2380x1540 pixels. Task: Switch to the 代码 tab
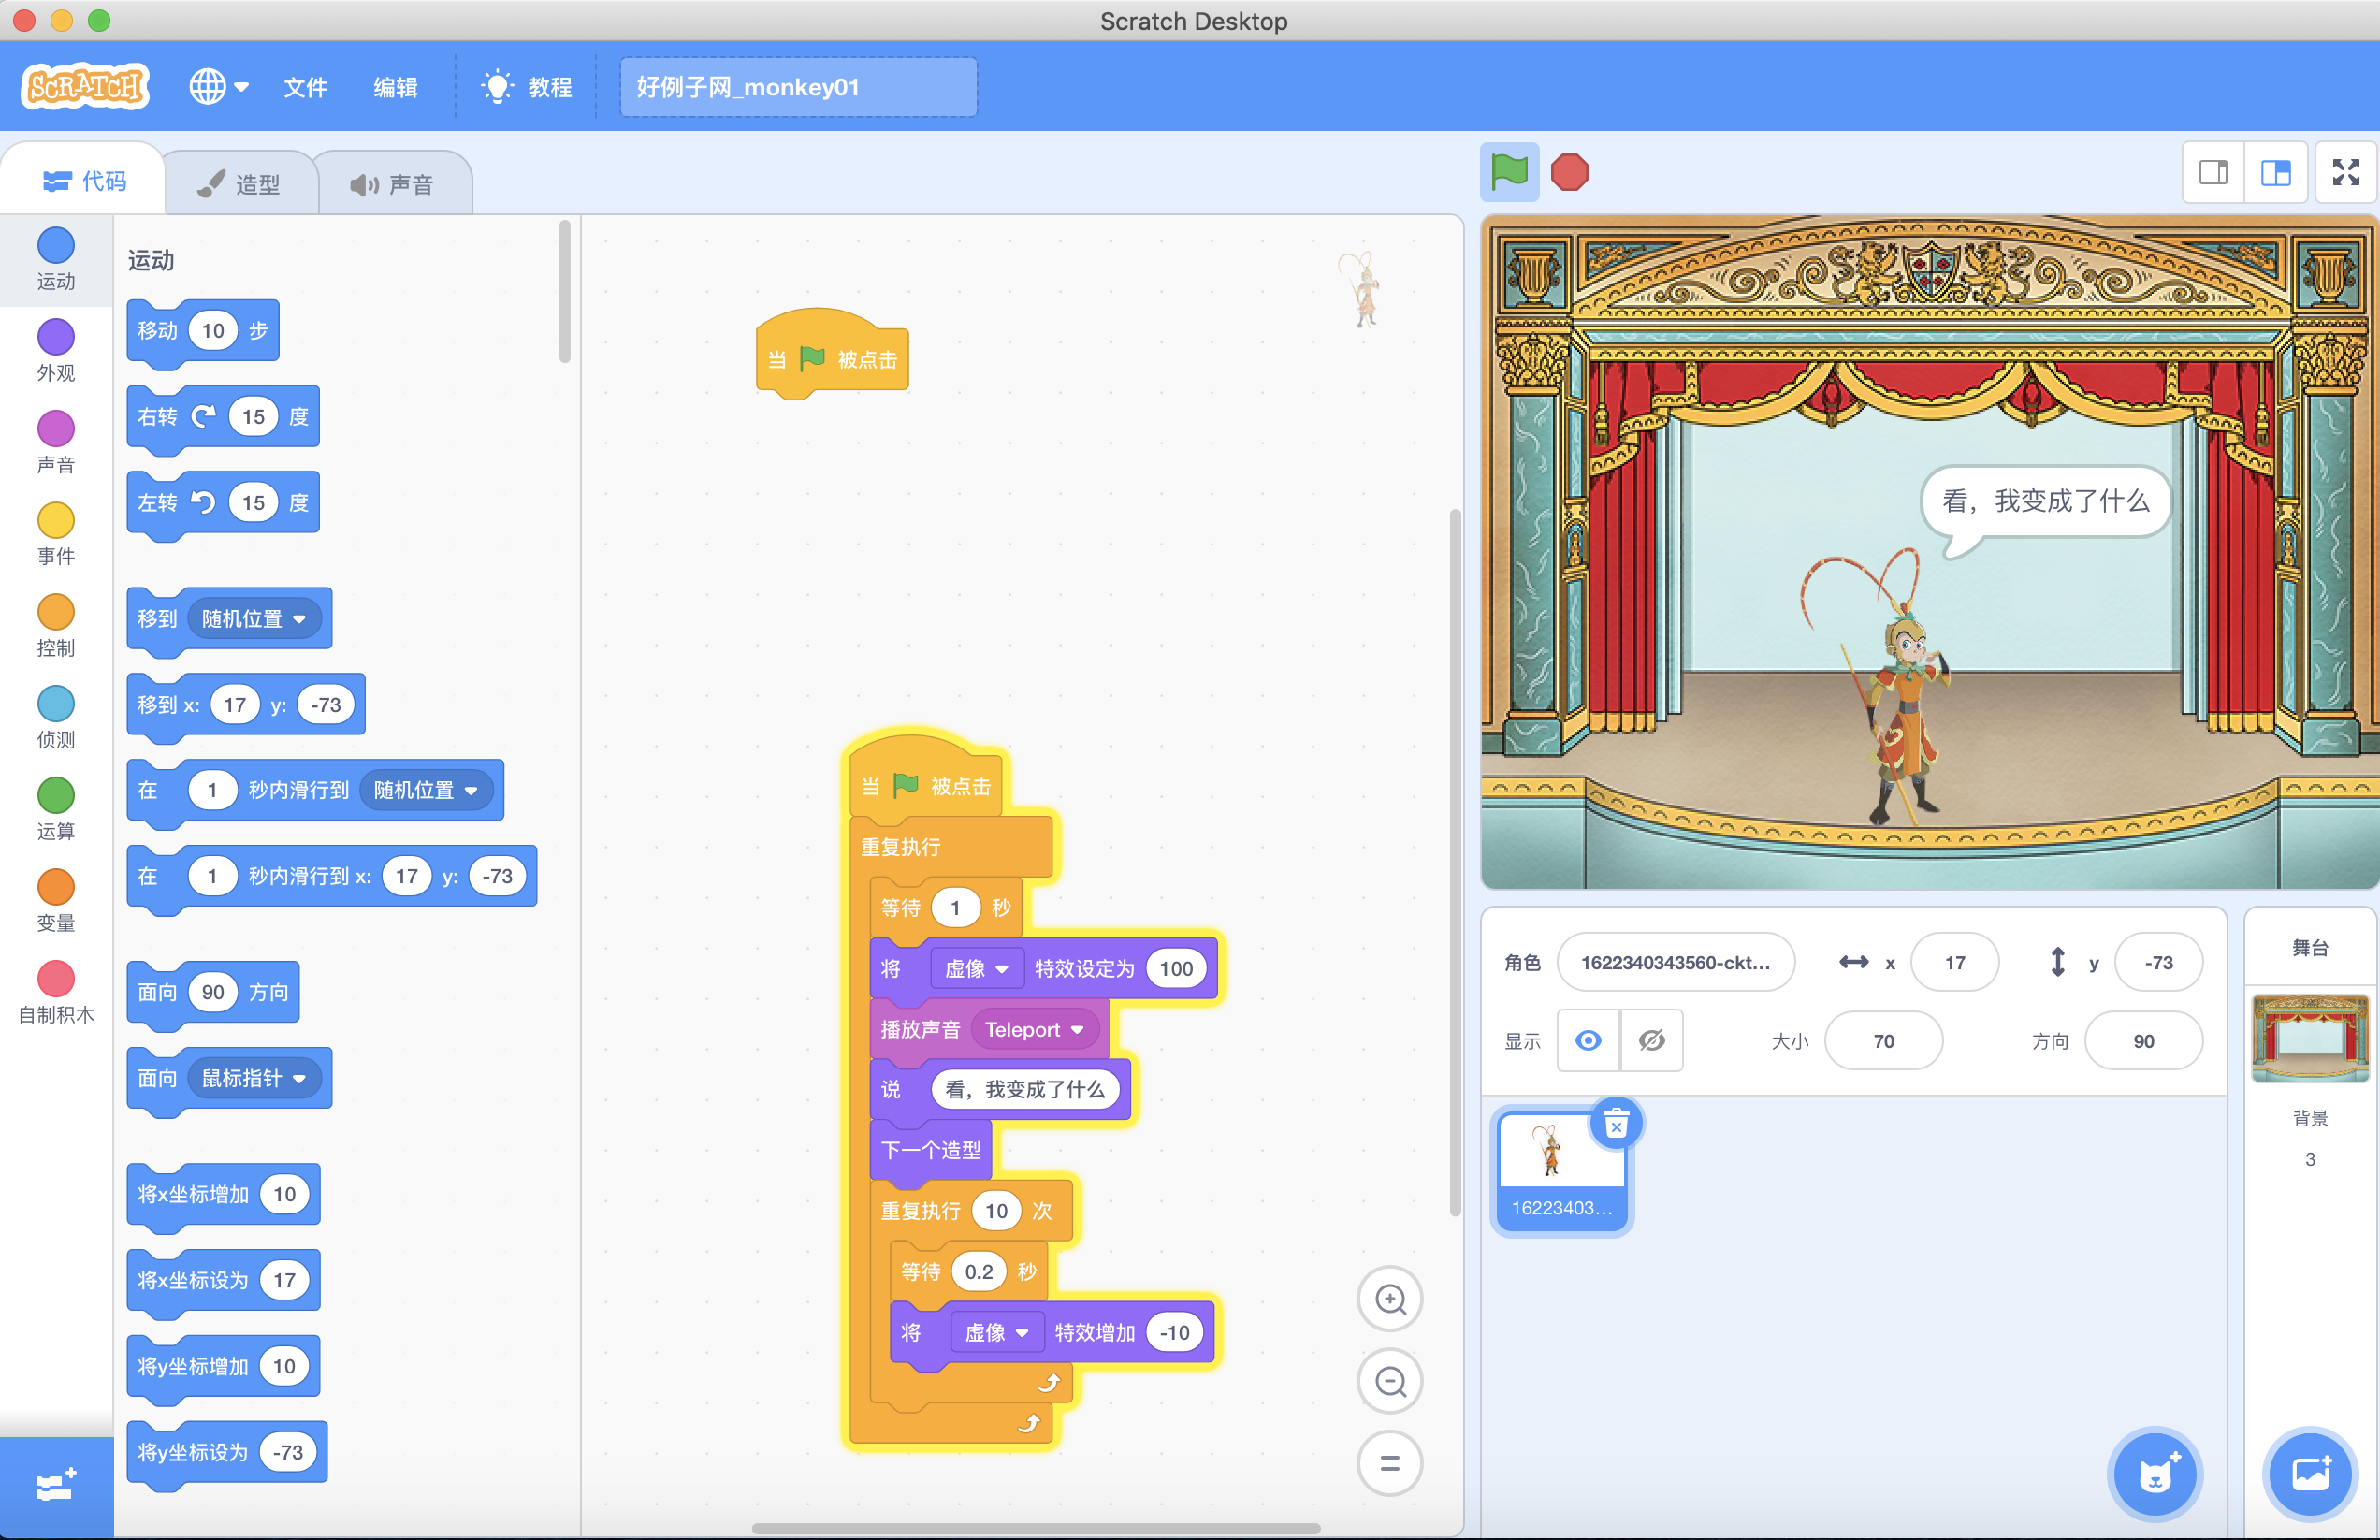84,181
